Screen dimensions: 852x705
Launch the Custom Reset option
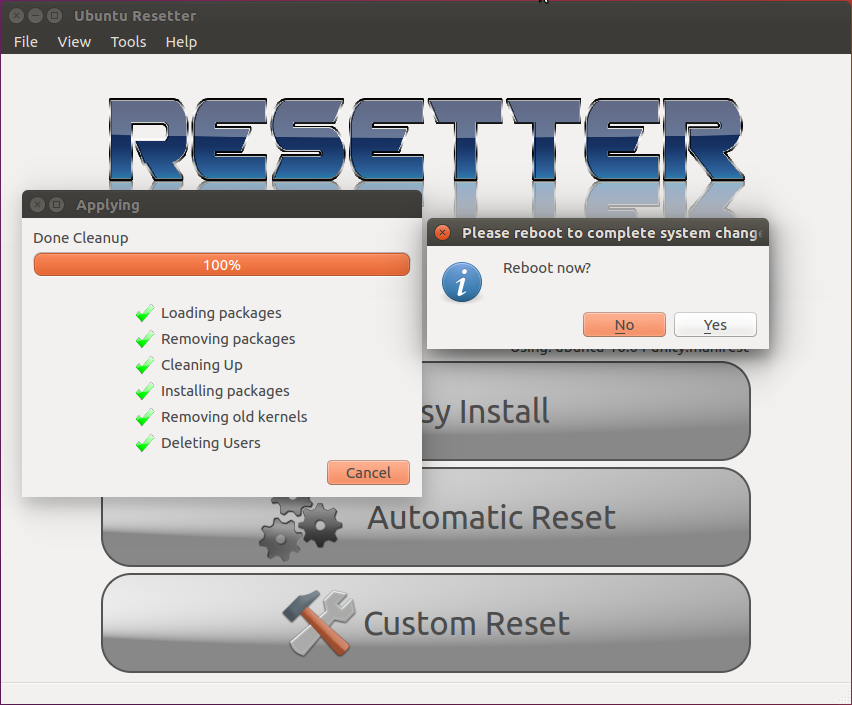coord(425,623)
